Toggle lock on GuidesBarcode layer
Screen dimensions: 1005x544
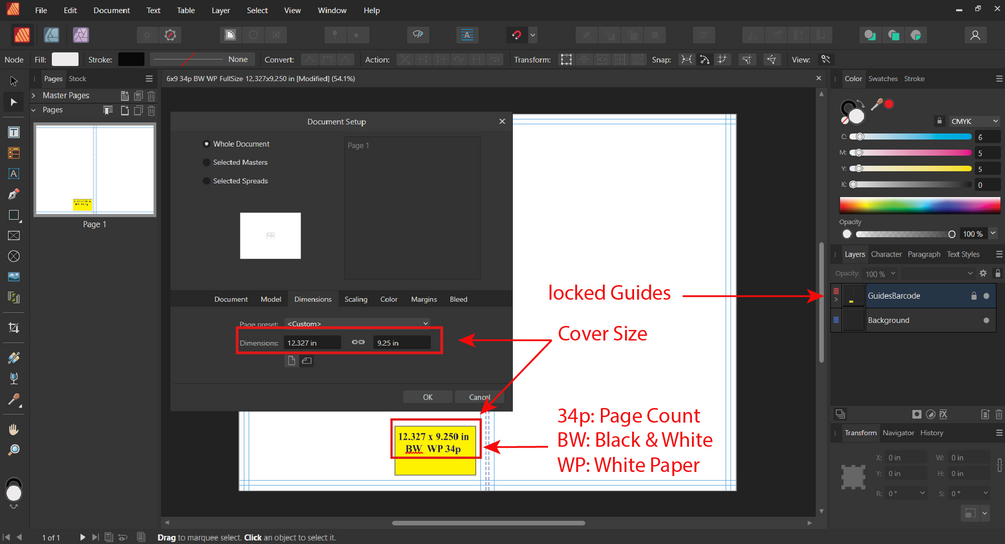[x=974, y=296]
